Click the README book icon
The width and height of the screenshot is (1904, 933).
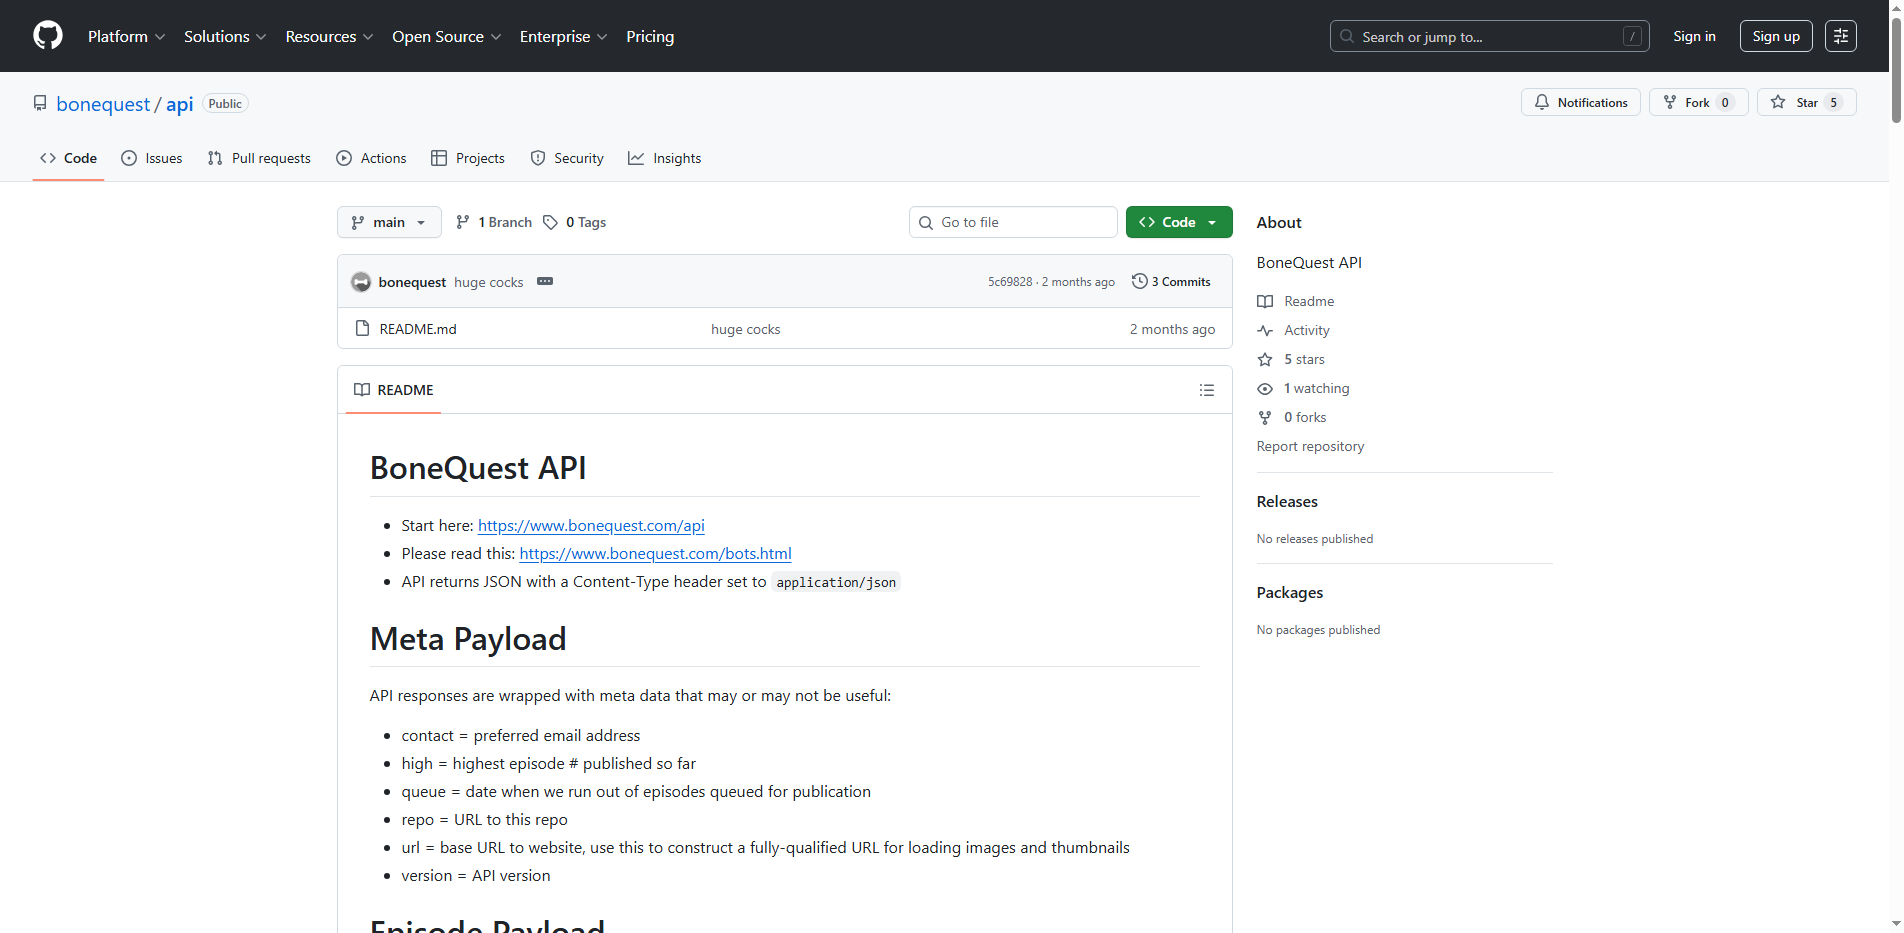click(x=361, y=390)
